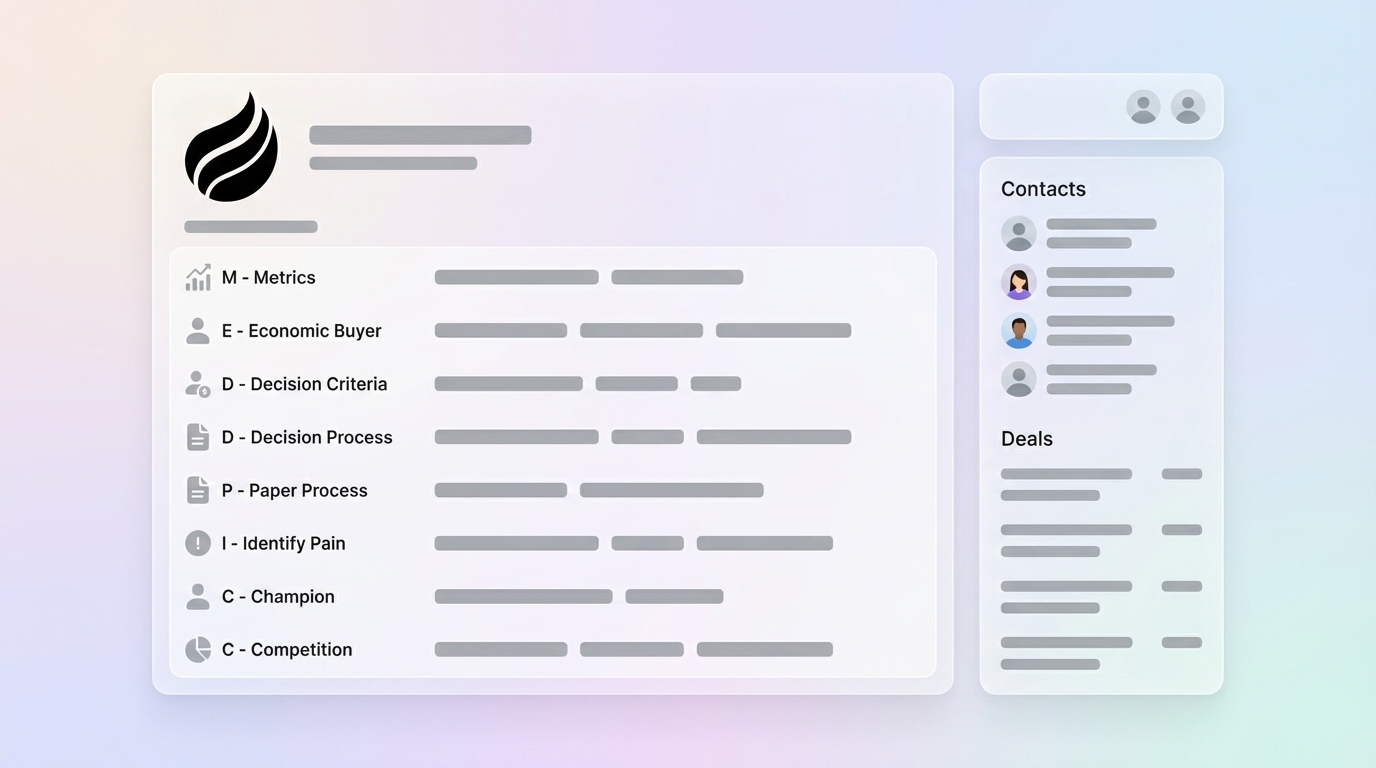
Task: Click the black flame company logo
Action: point(231,148)
